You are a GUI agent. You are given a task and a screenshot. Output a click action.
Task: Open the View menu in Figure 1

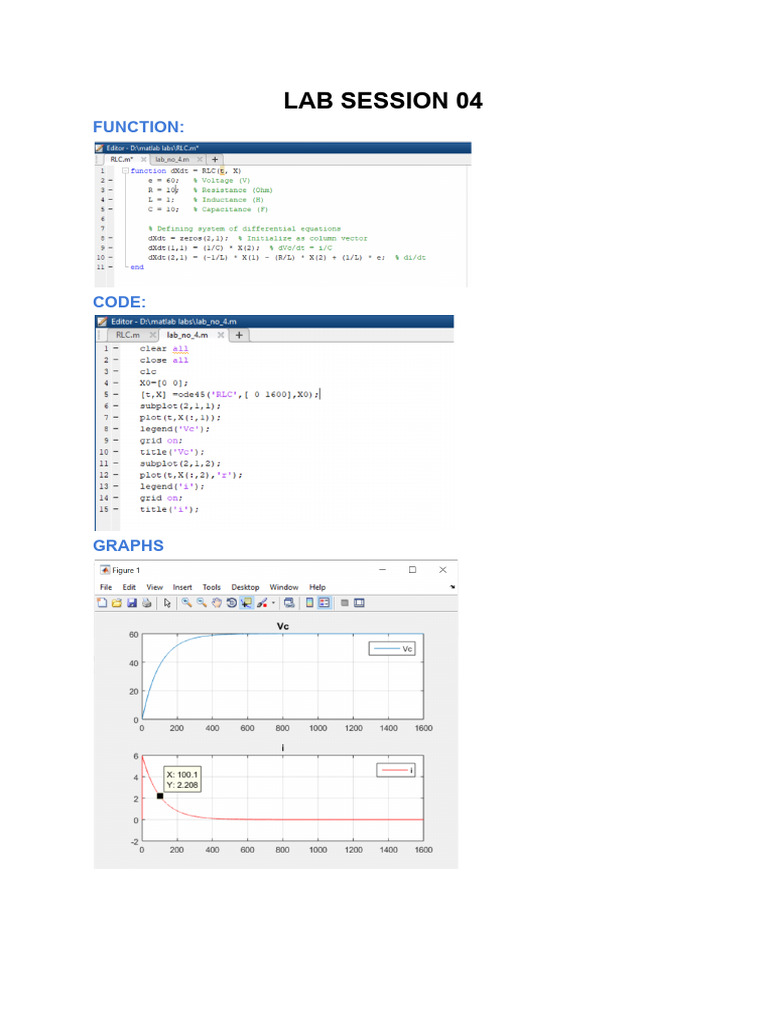pyautogui.click(x=155, y=587)
